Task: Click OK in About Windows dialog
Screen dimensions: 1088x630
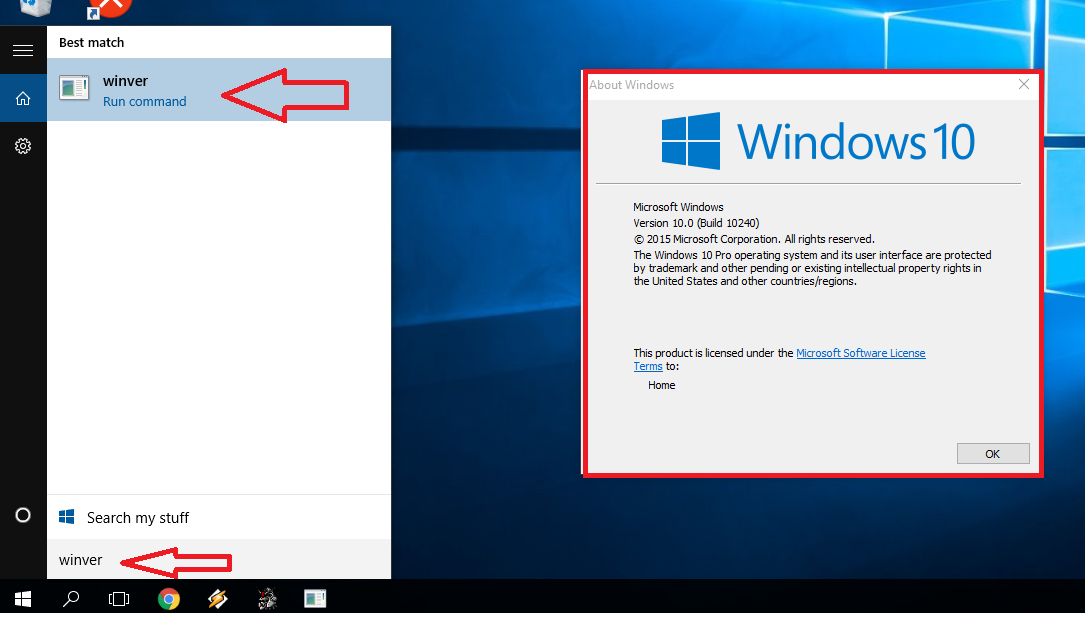Action: click(993, 454)
